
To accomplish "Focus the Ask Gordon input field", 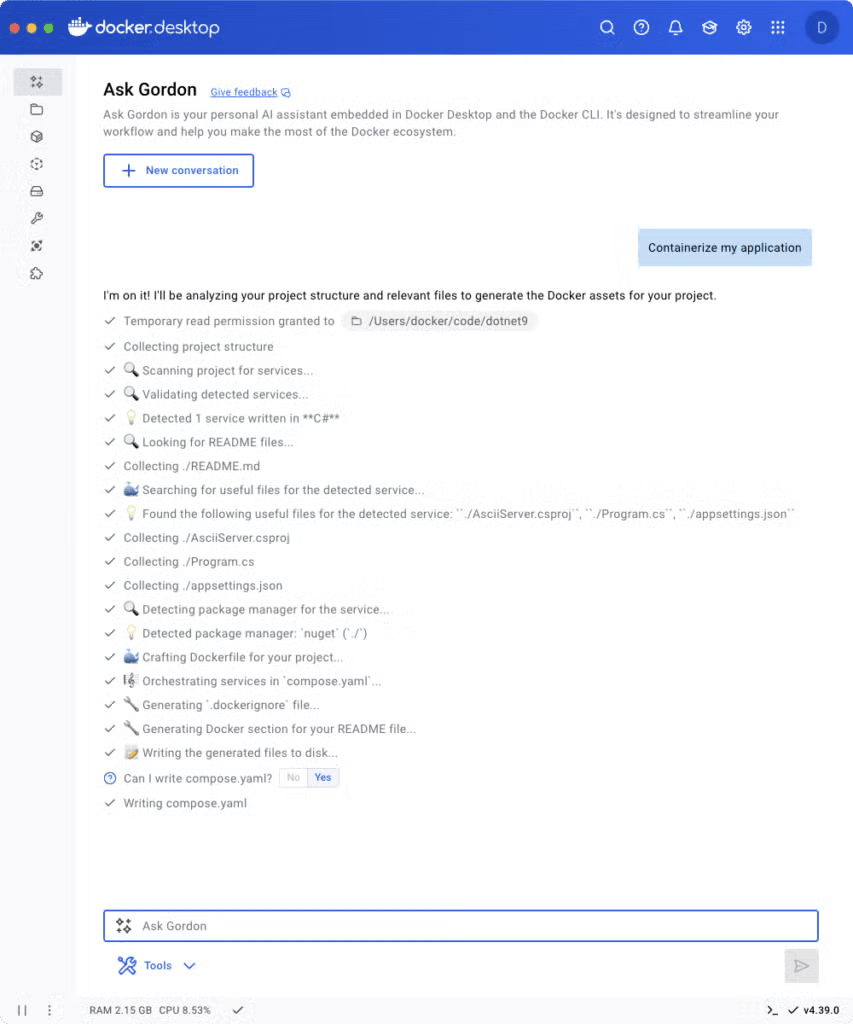I will [x=460, y=925].
